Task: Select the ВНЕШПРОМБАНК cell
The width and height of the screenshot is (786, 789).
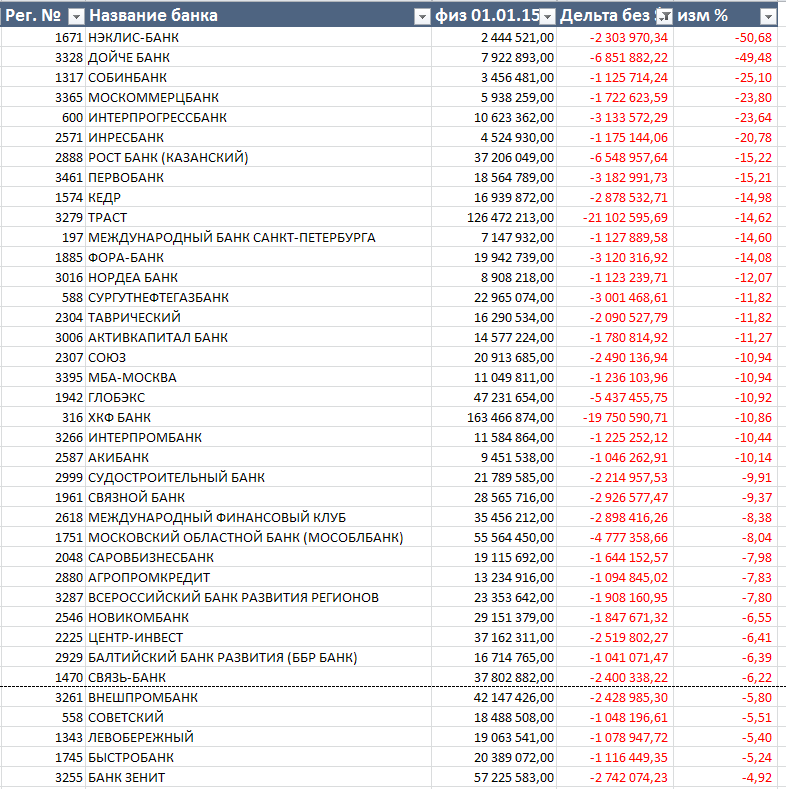Action: [x=258, y=697]
